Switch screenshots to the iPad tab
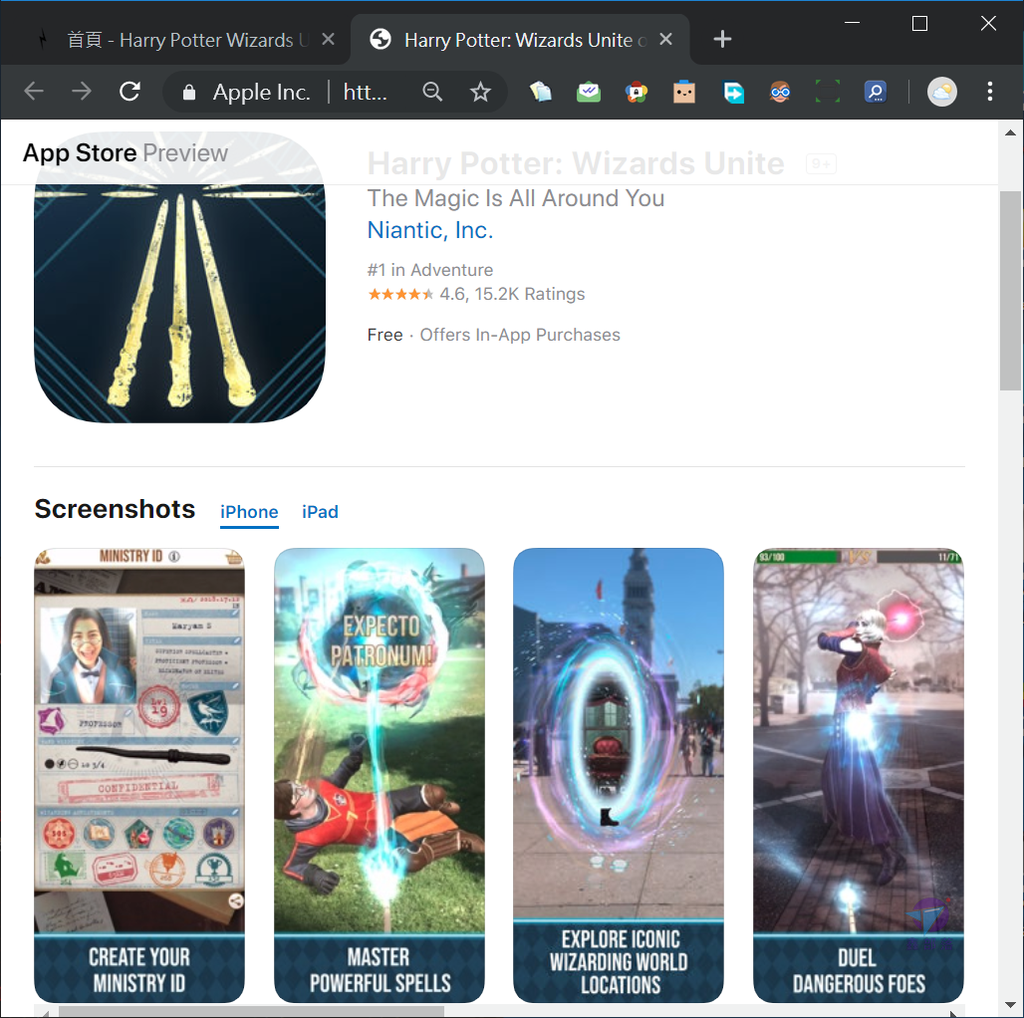The width and height of the screenshot is (1024, 1018). click(320, 512)
